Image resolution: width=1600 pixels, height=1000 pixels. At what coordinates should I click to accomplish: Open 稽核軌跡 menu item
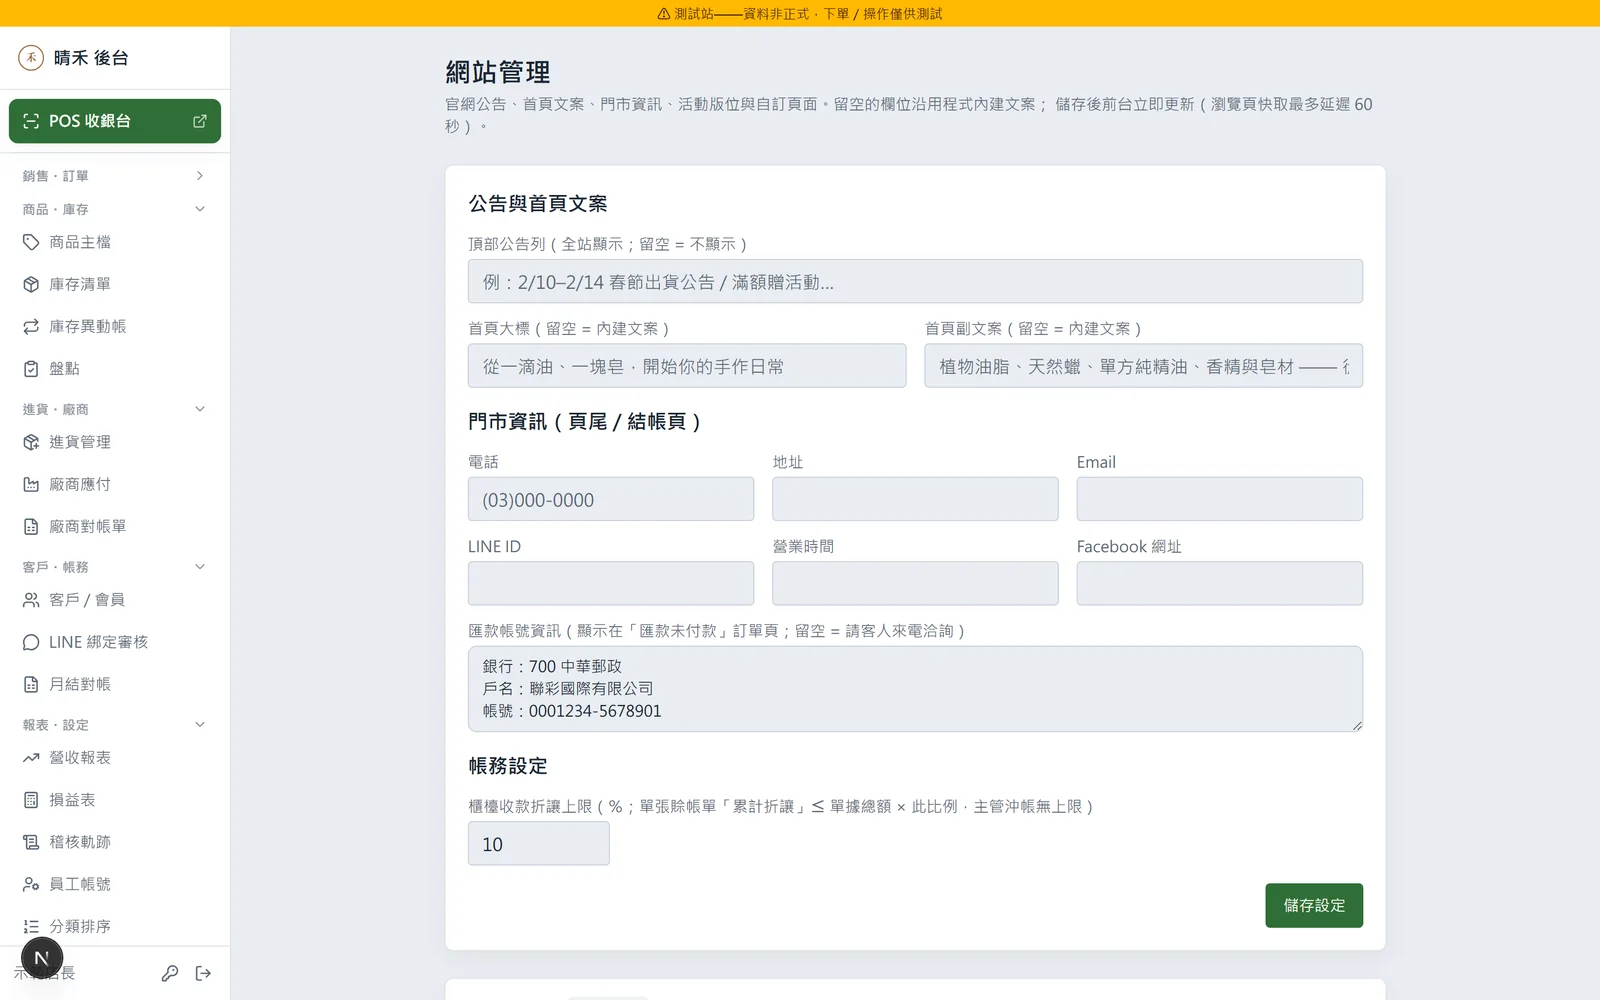pos(115,842)
